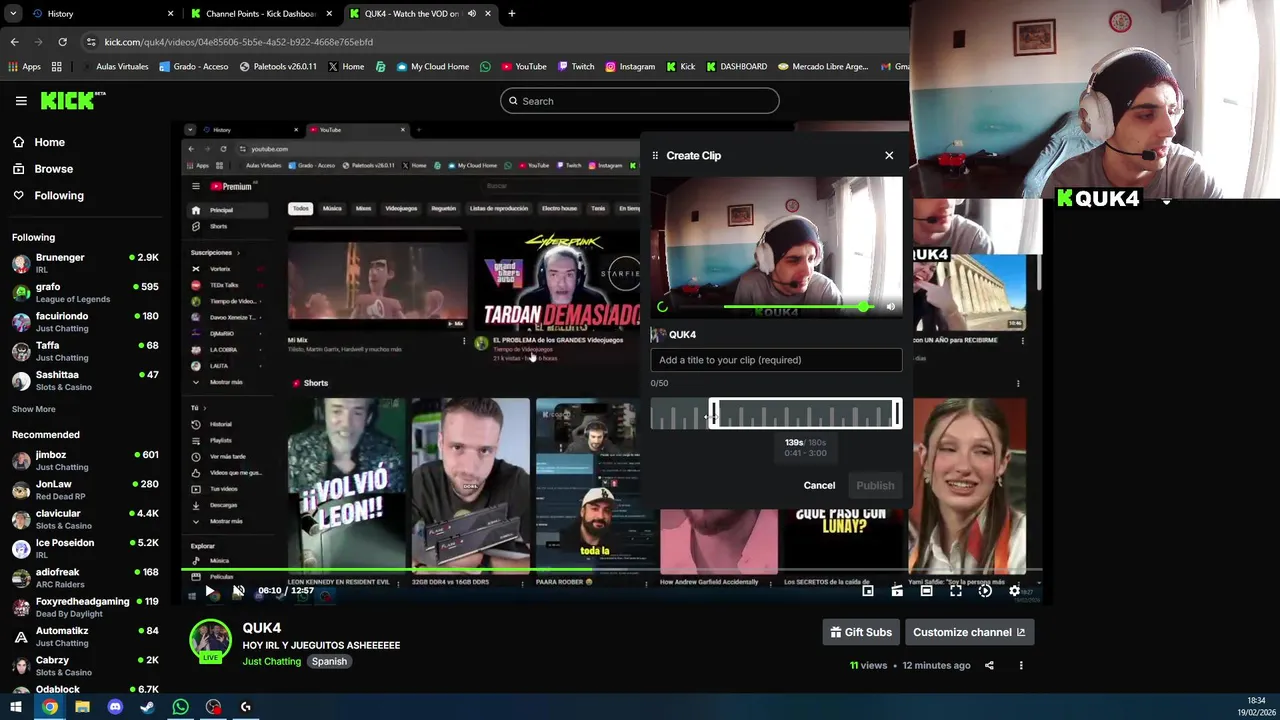
Task: Open WhatsApp from Windows taskbar
Action: point(180,707)
